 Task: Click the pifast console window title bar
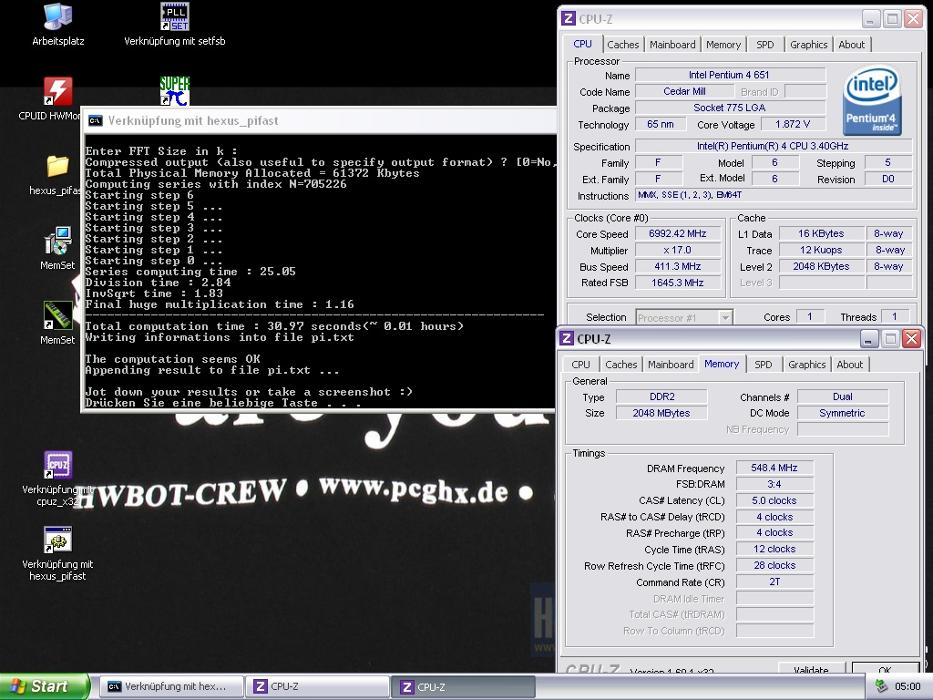319,121
